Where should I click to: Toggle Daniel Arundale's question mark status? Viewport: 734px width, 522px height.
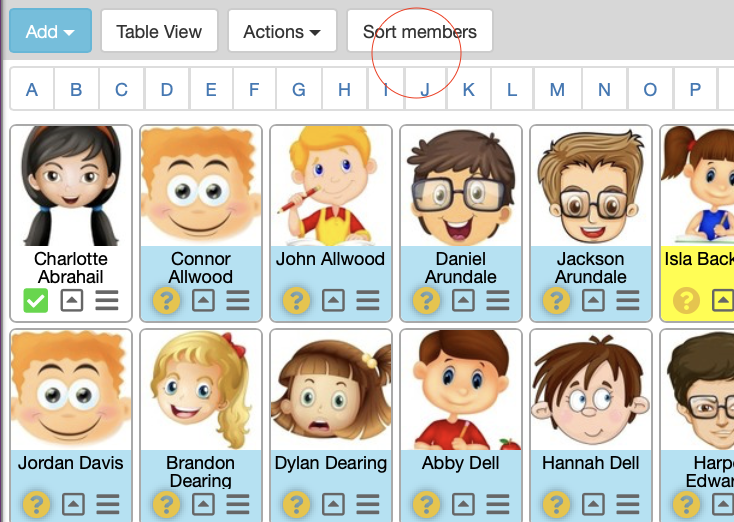(x=427, y=300)
